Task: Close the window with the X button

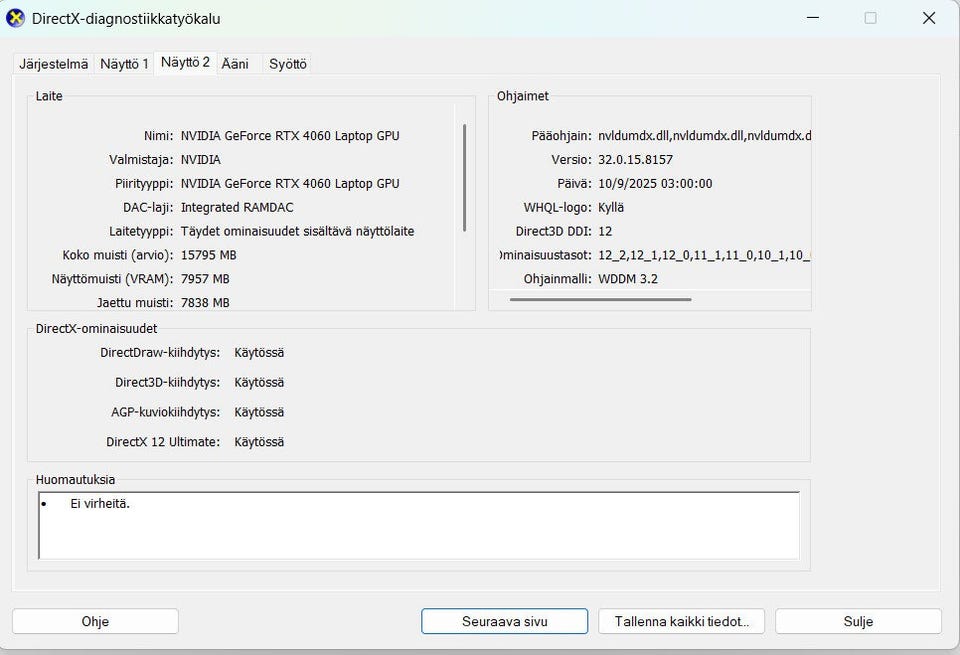Action: [x=929, y=18]
